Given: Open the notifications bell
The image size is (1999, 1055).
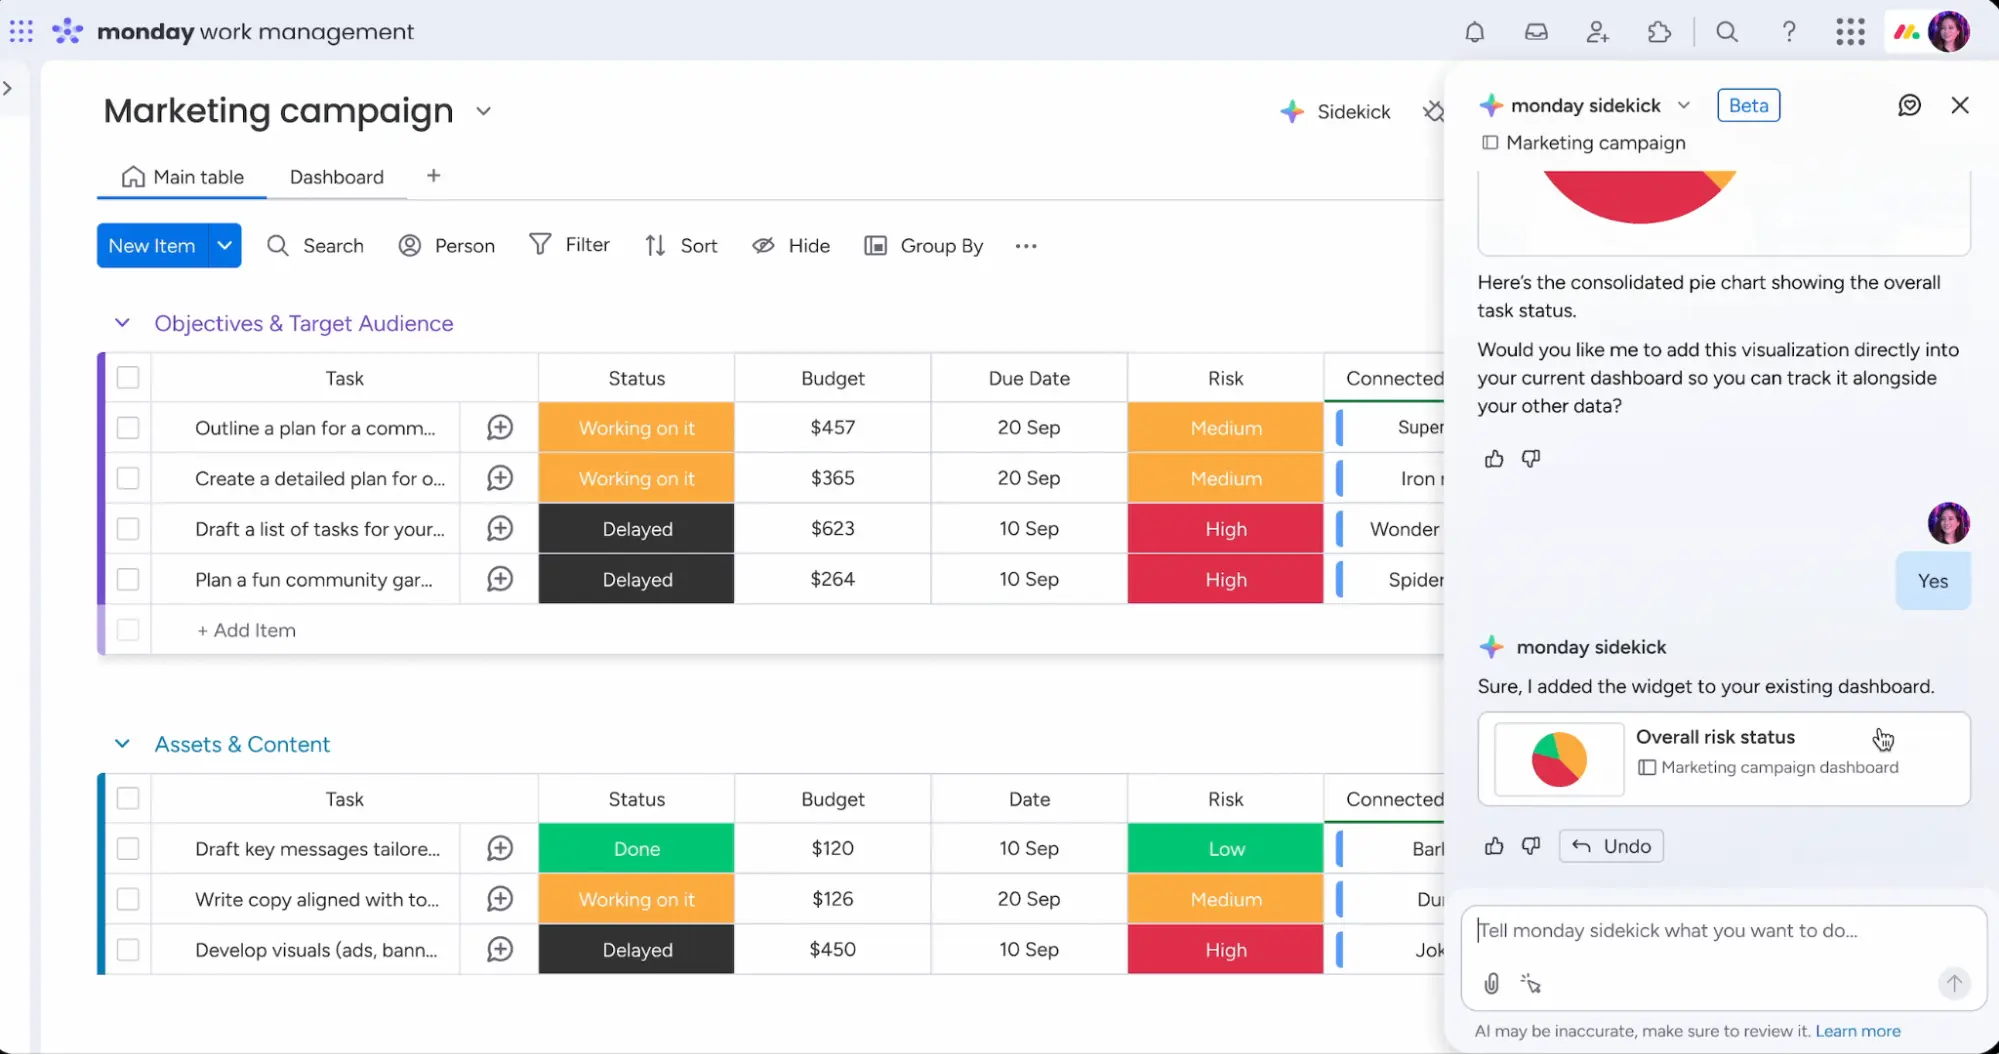Looking at the screenshot, I should pos(1474,32).
